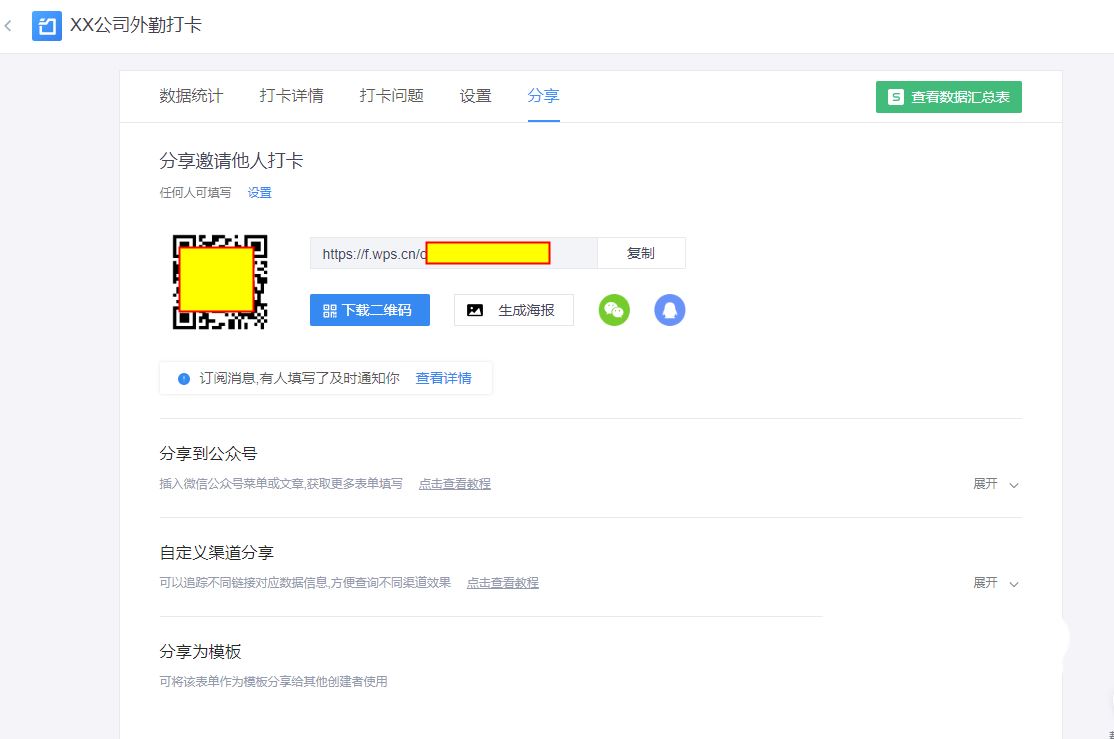The height and width of the screenshot is (739, 1114).
Task: Expand the 分享到公众号 section
Action: tap(995, 484)
